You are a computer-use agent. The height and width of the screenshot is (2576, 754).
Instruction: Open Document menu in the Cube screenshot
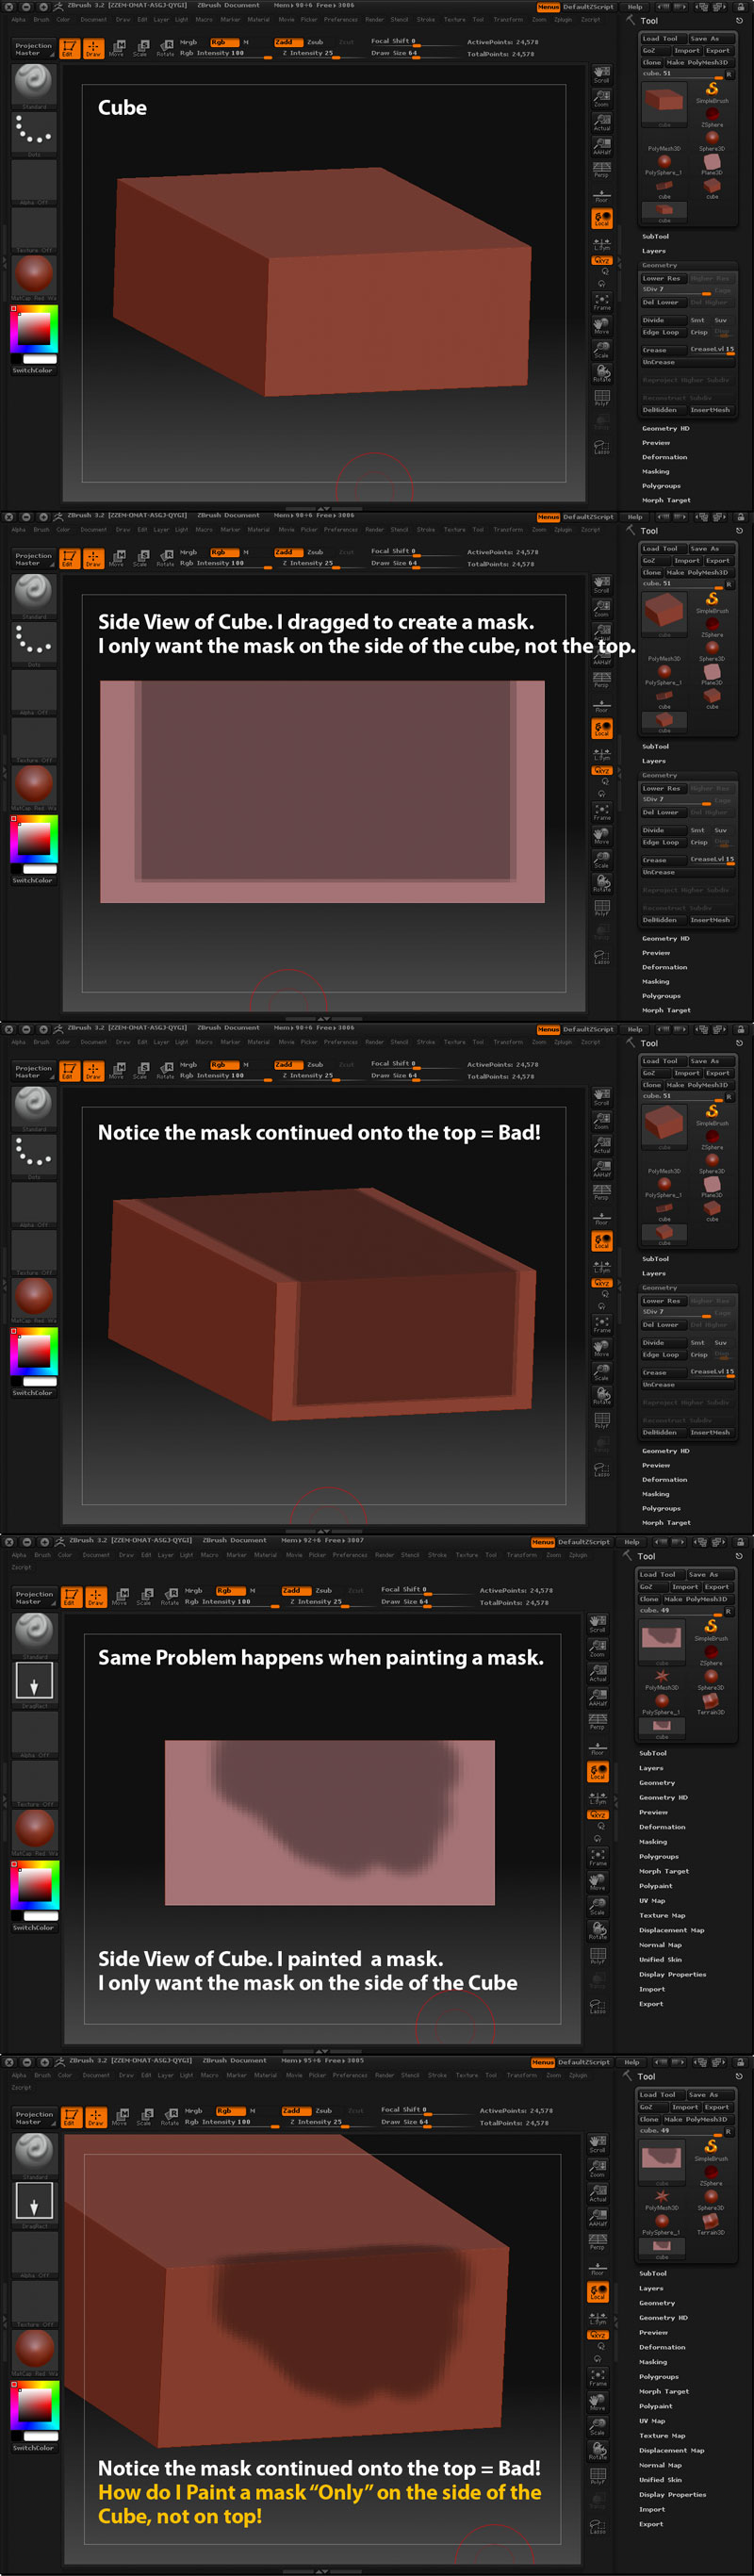pyautogui.click(x=93, y=19)
